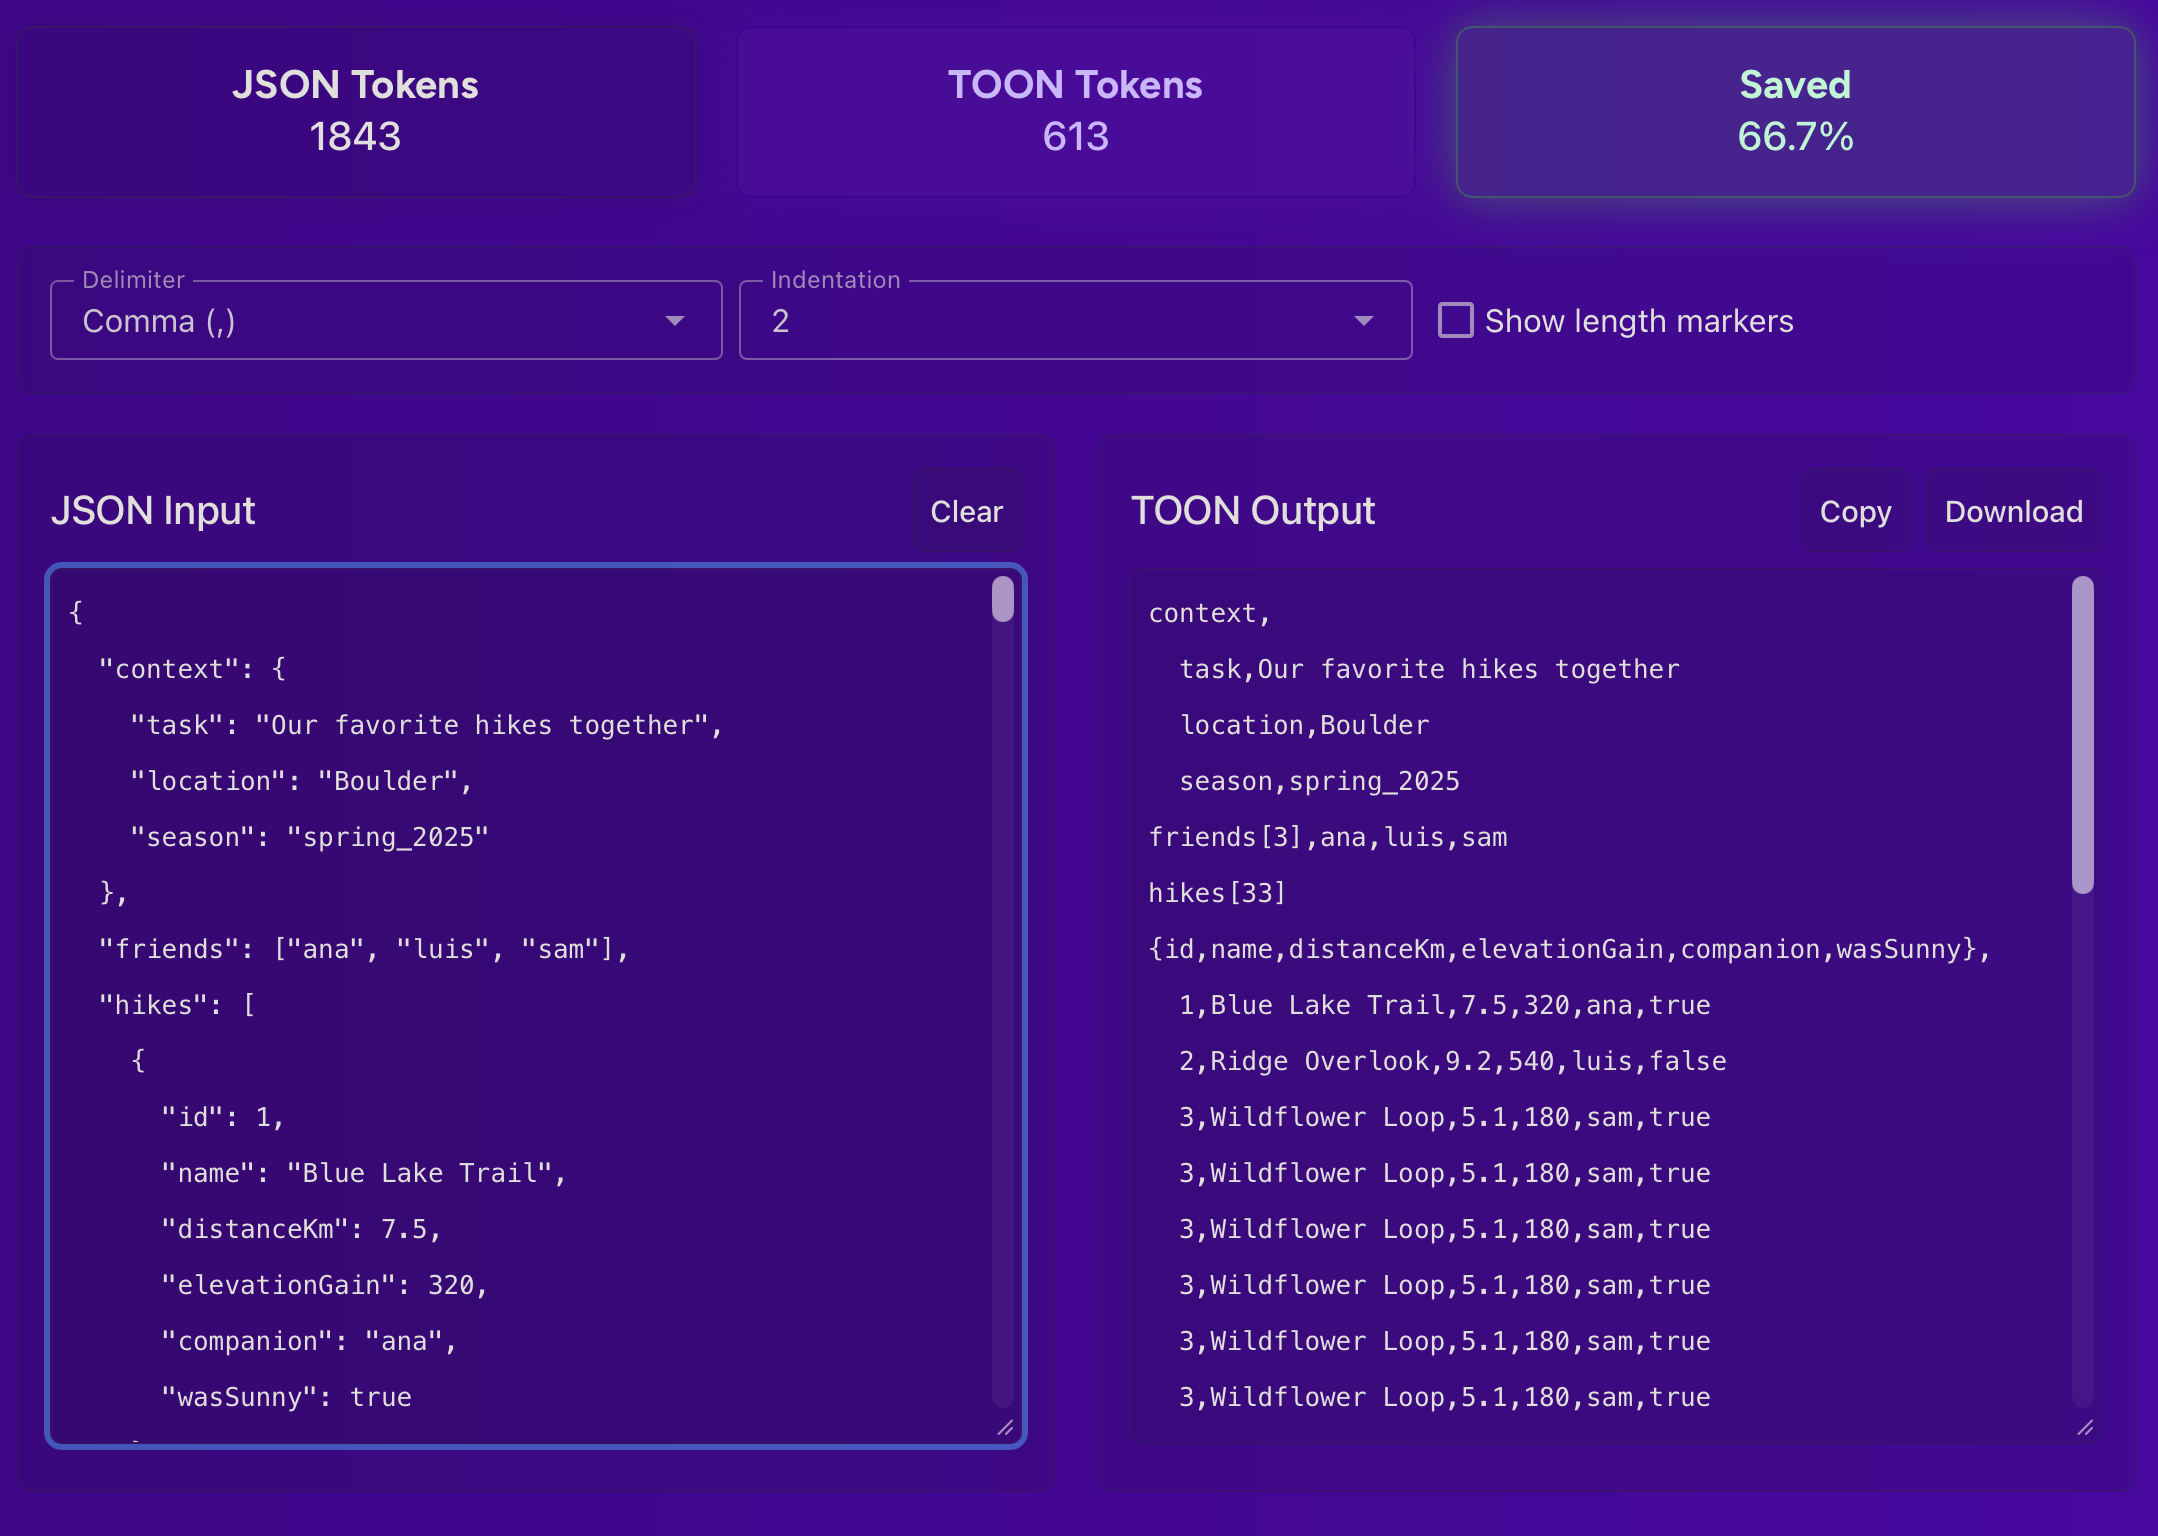Open the Indentation dropdown
This screenshot has height=1536, width=2158.
[x=1075, y=320]
